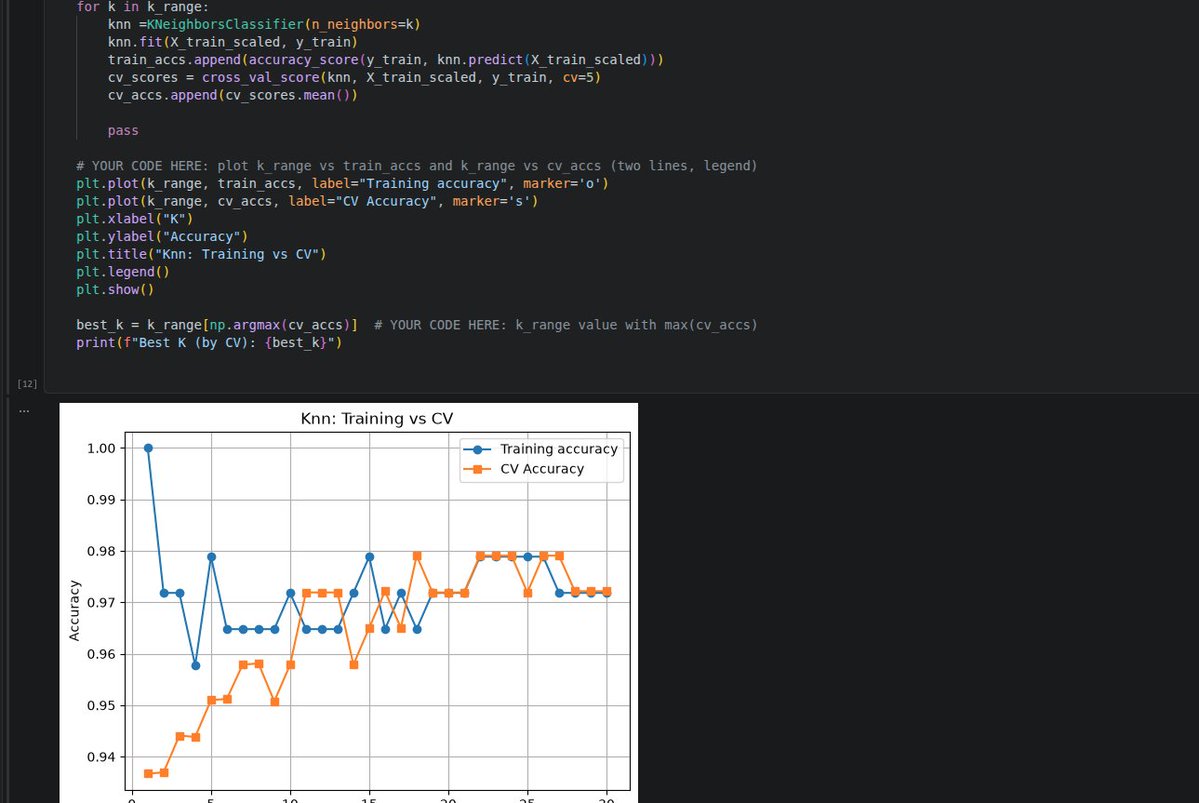Click the cv_scores = cross_val_score line
The image size is (1199, 803).
354,77
